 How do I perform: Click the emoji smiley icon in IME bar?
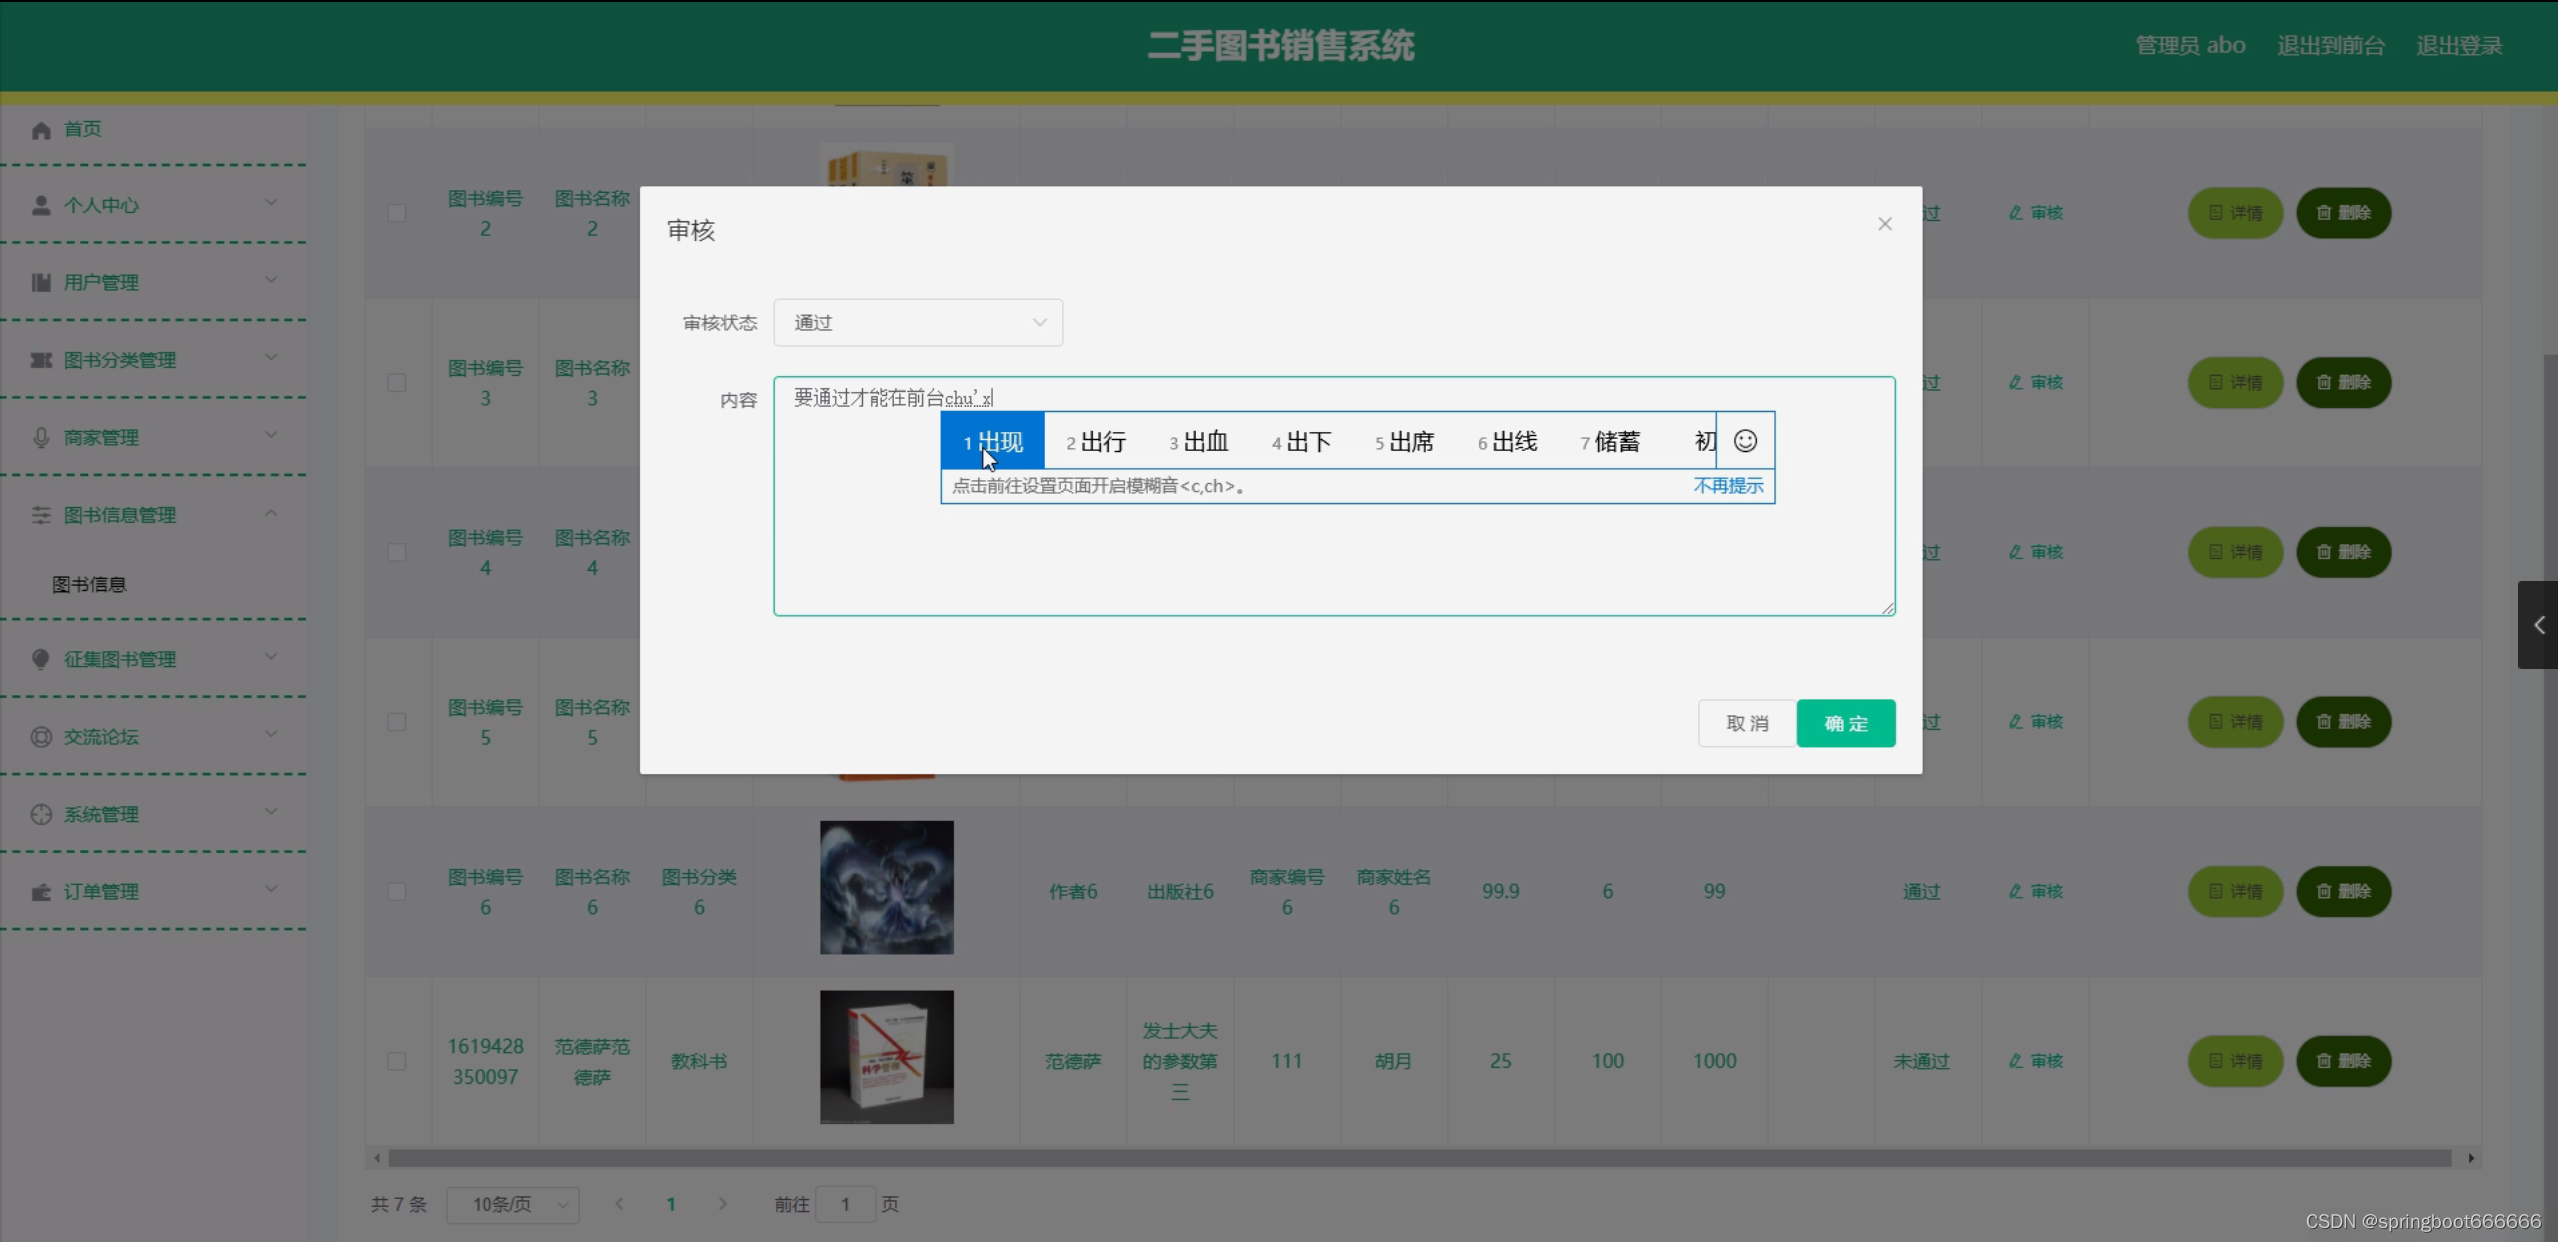1745,441
